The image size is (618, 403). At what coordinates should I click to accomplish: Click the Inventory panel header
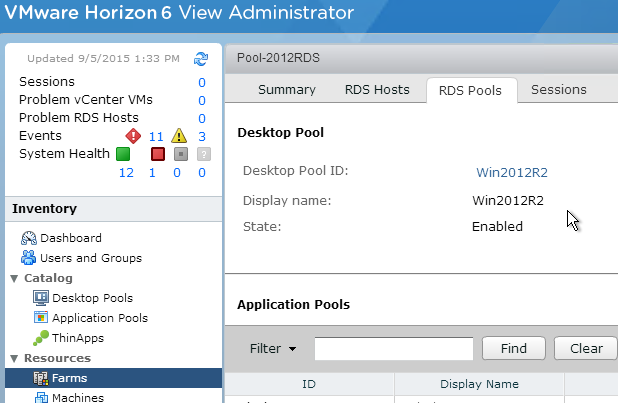pos(114,209)
